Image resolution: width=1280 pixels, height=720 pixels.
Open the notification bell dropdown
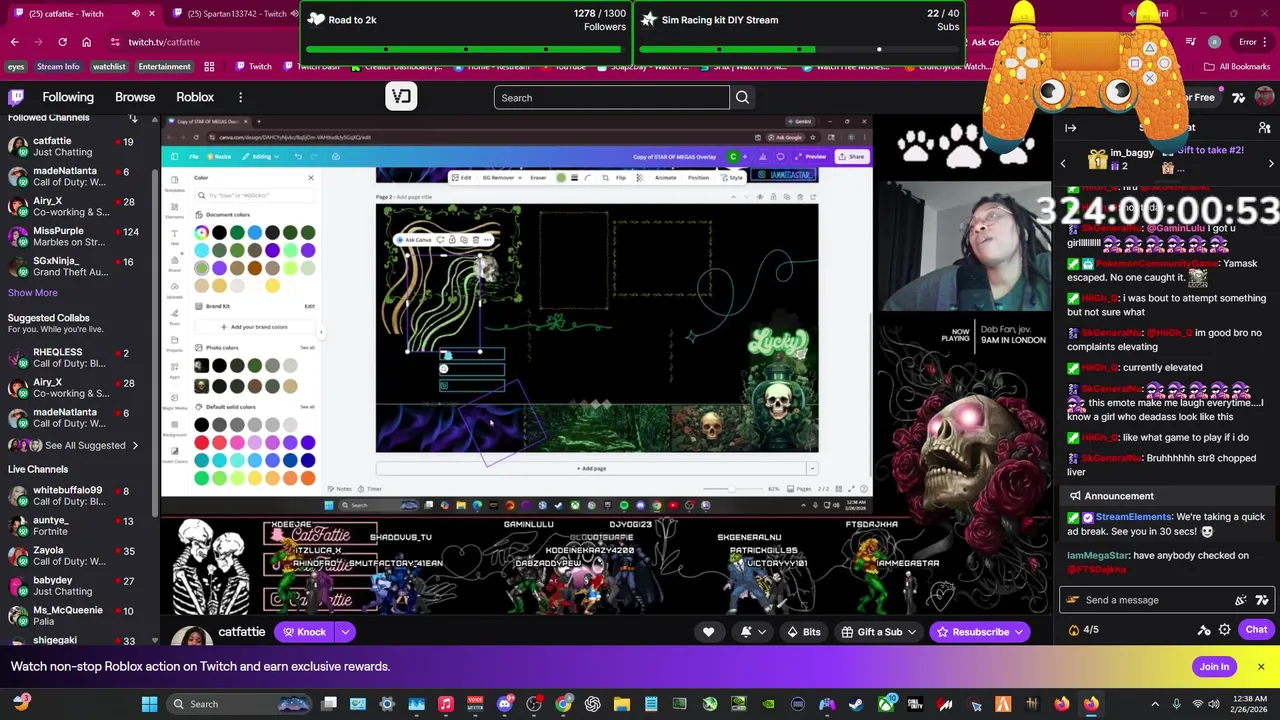(x=752, y=632)
